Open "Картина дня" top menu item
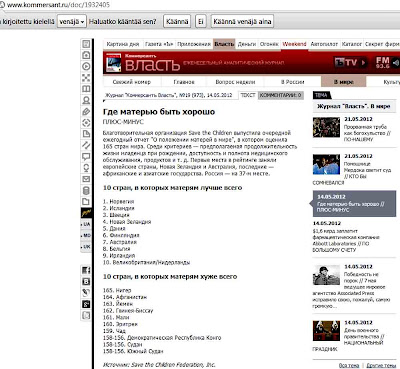The width and height of the screenshot is (400, 369). click(x=123, y=44)
